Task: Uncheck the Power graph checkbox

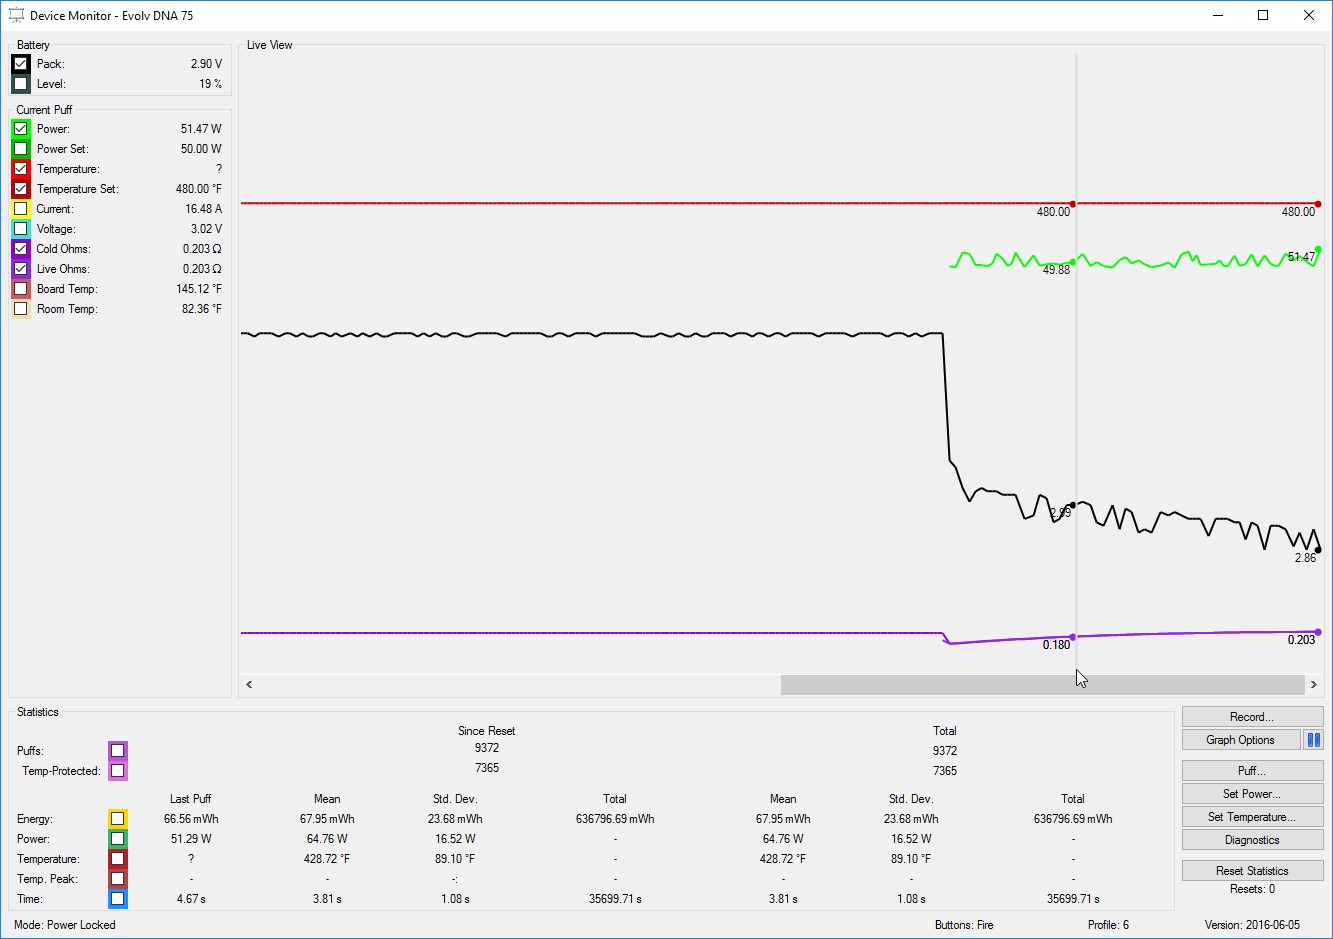Action: 20,129
